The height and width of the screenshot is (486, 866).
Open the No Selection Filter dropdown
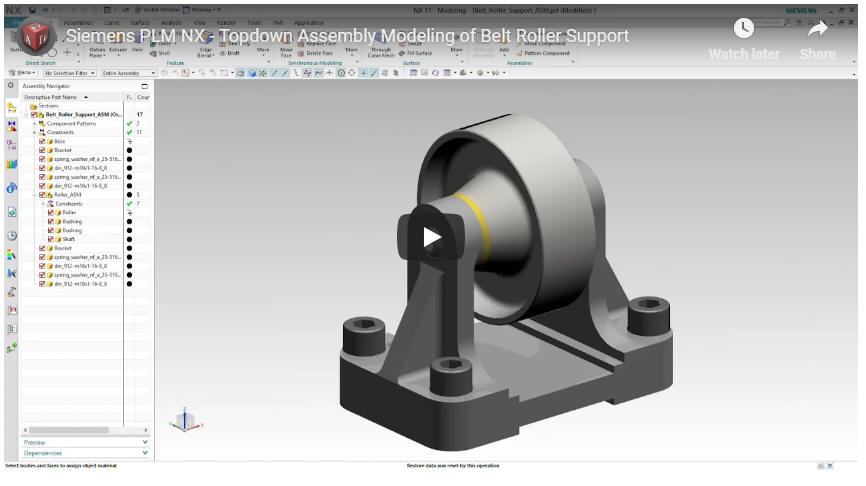click(69, 73)
